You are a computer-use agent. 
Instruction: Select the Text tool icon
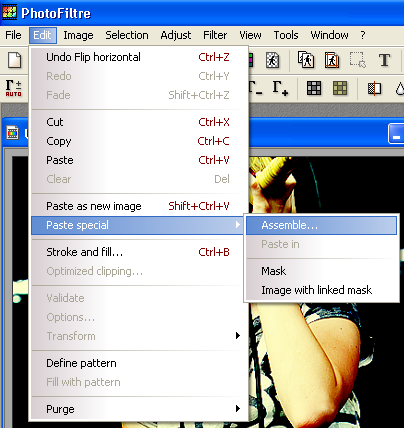[384, 60]
